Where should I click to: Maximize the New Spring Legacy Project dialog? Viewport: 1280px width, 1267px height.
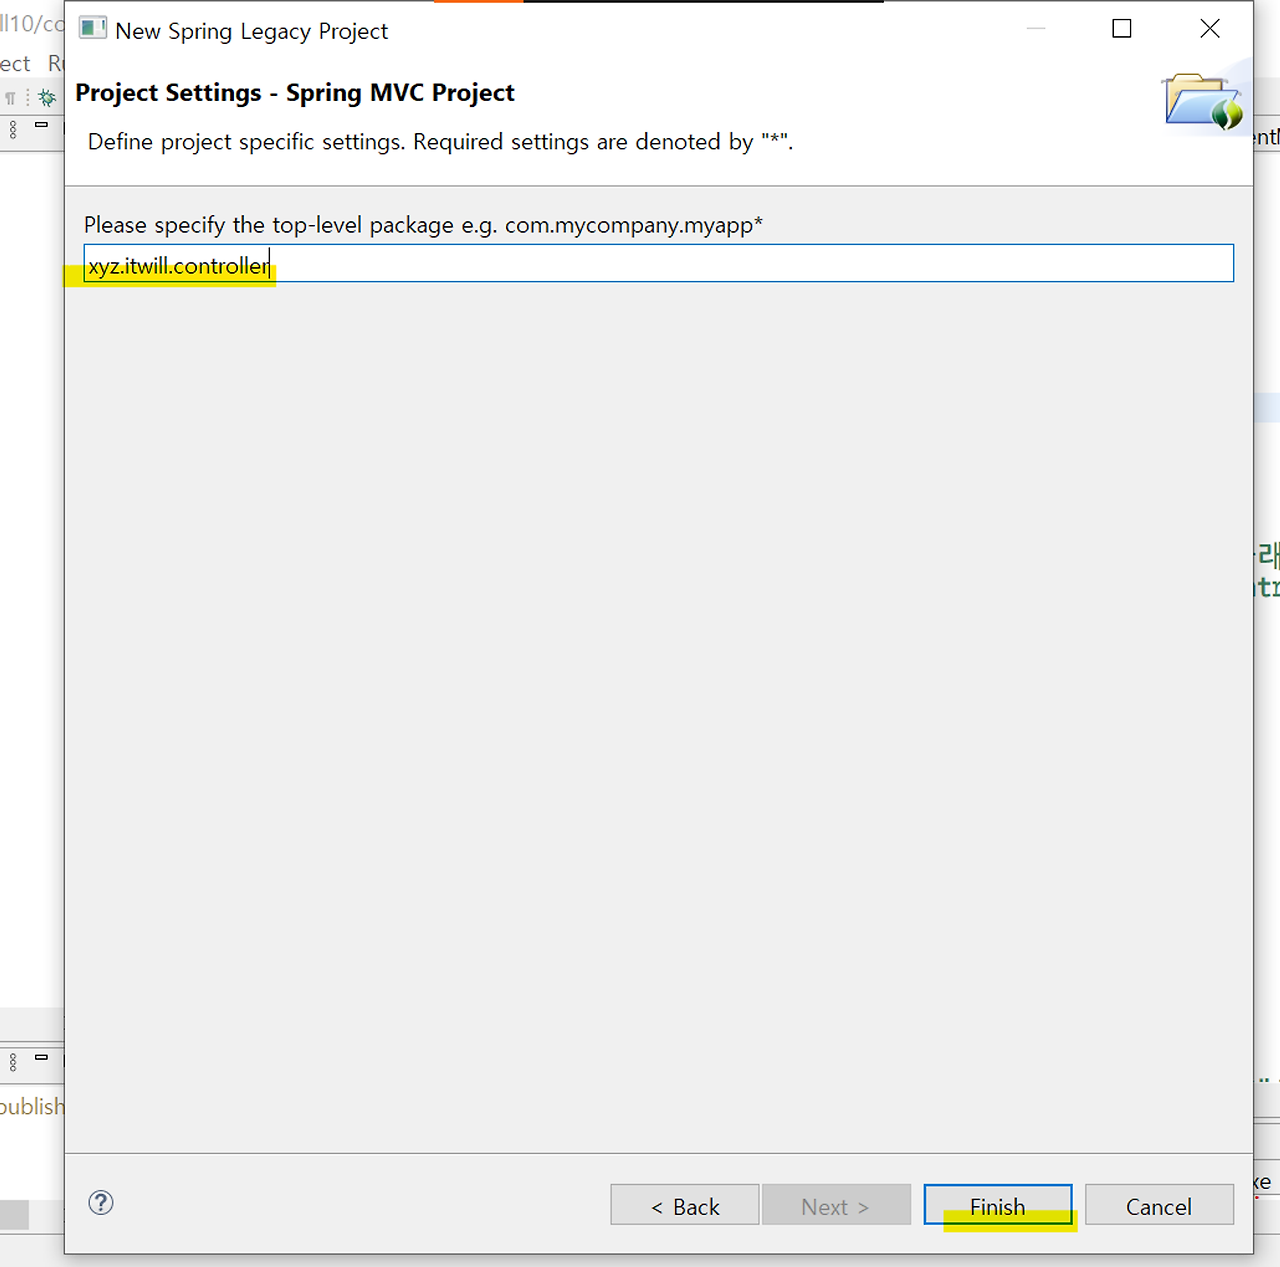1122,29
